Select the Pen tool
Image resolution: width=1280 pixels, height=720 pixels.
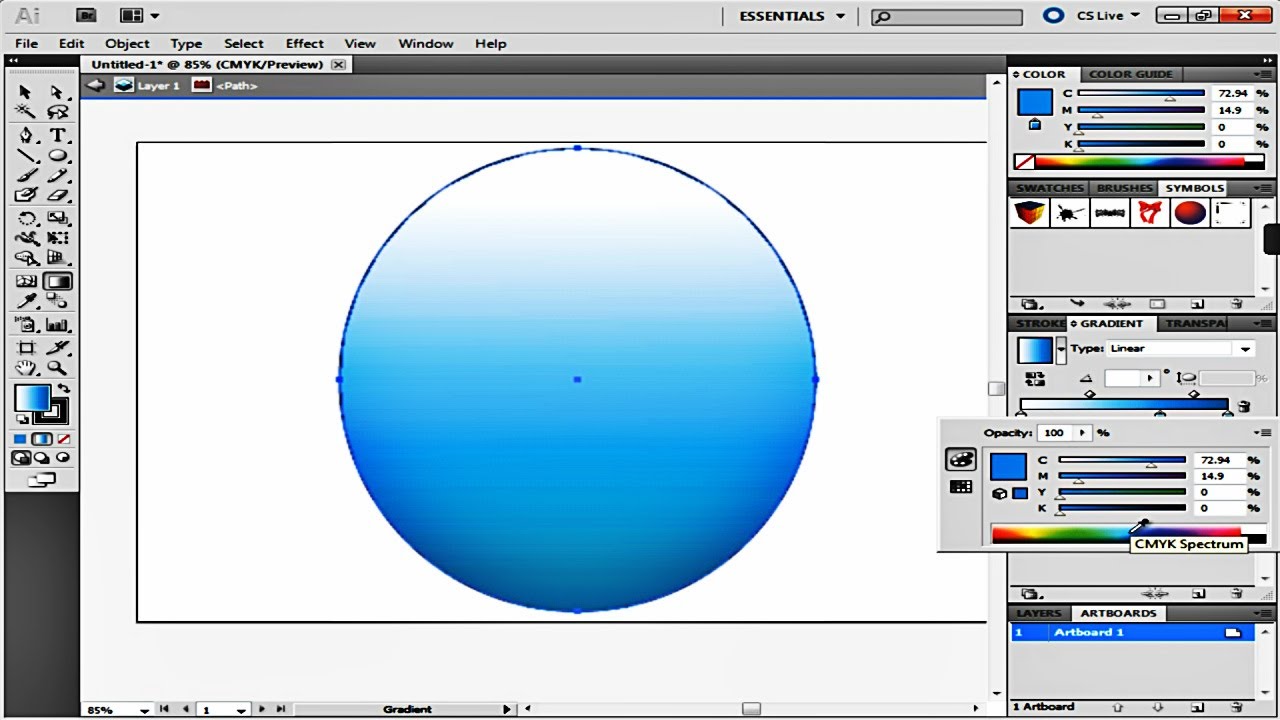coord(25,135)
